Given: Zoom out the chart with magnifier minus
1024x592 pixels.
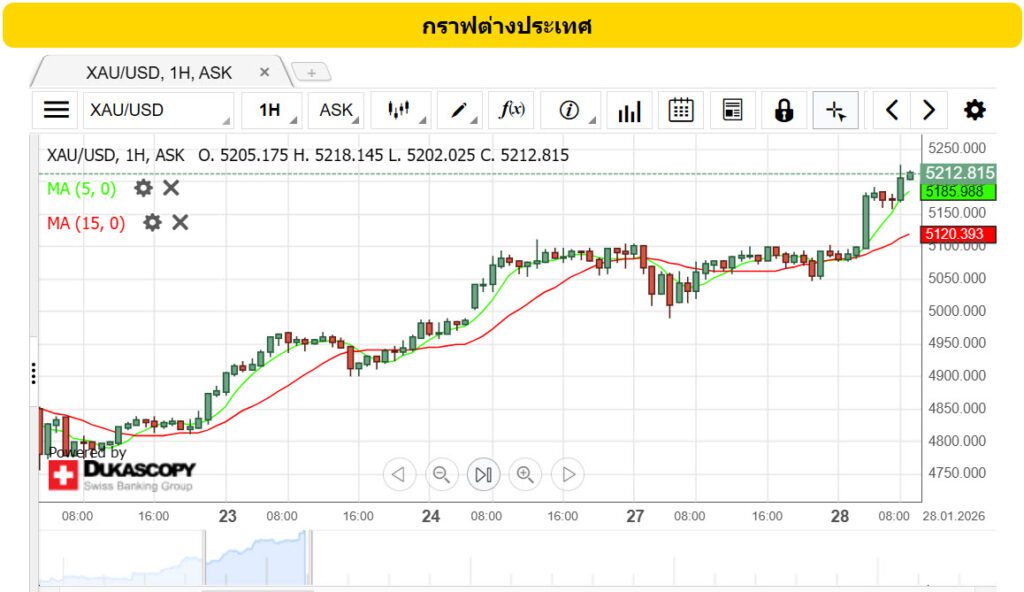Looking at the screenshot, I should [441, 474].
